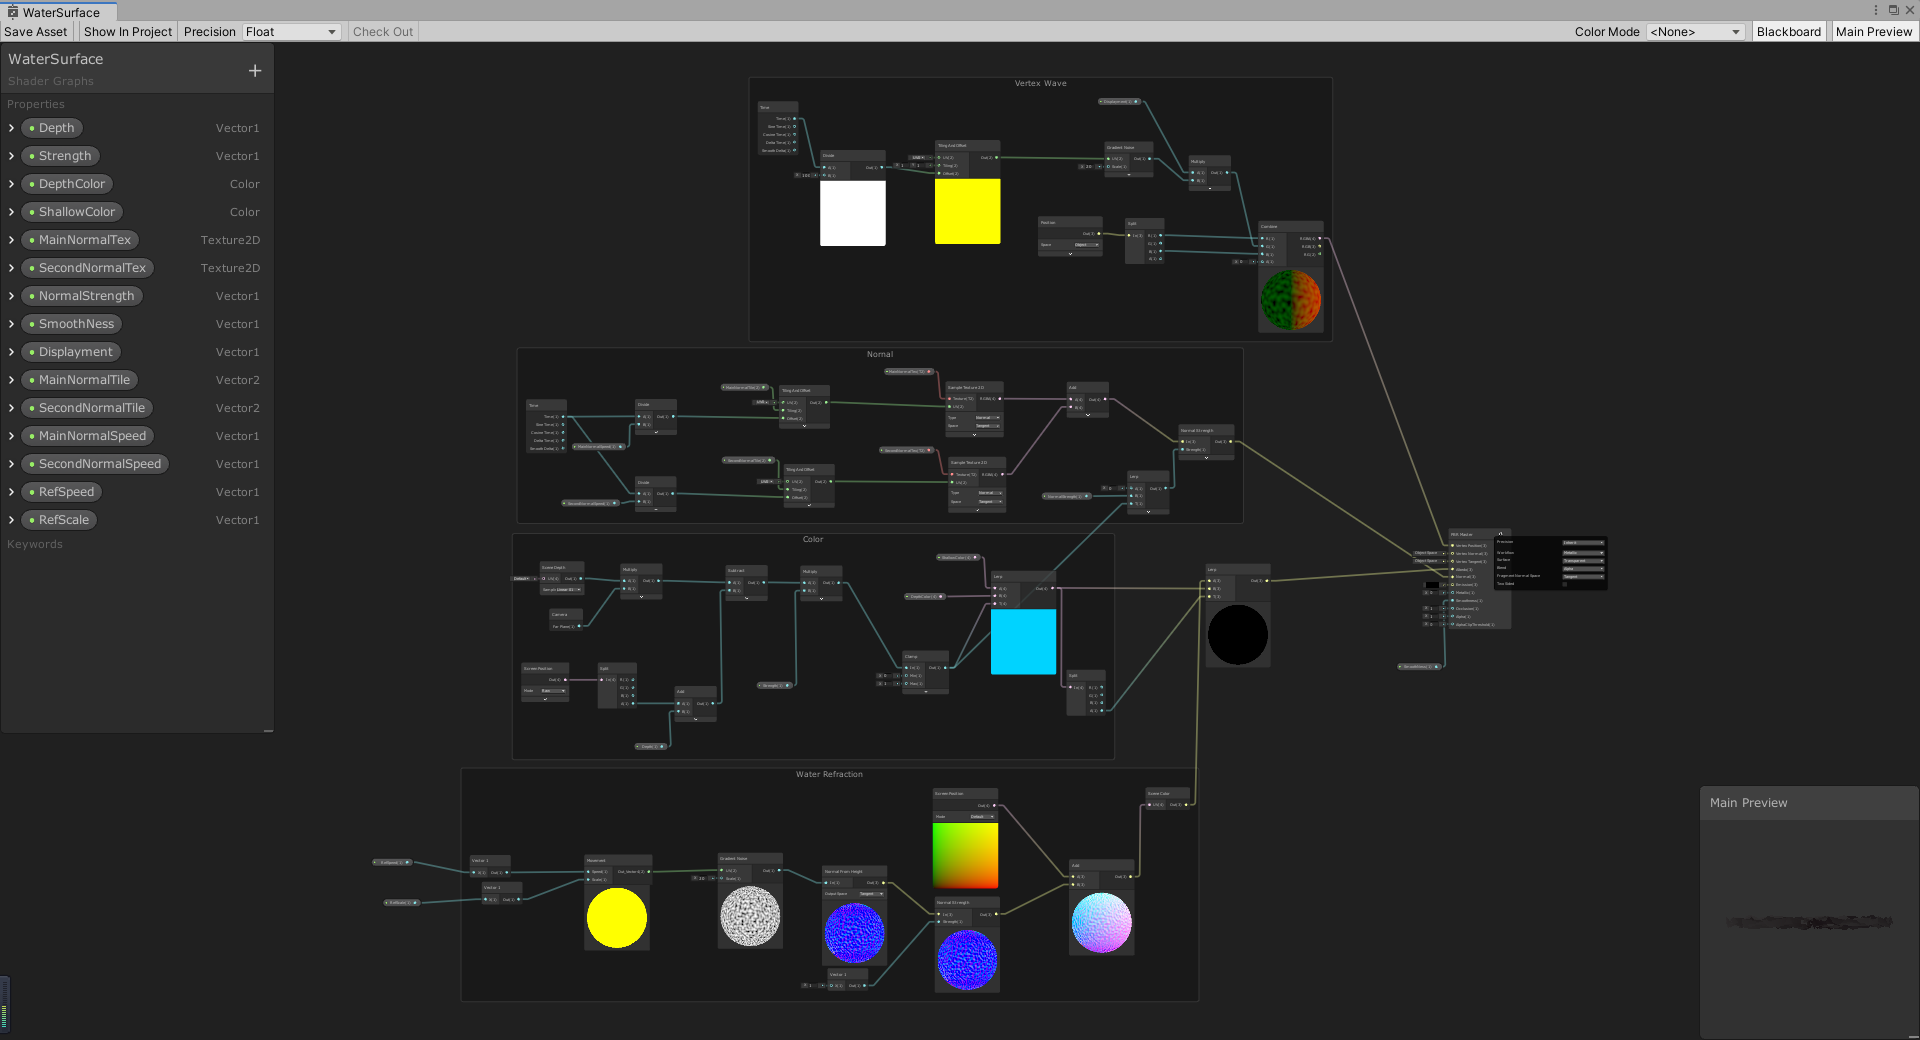Click the plus icon to add a new property
The width and height of the screenshot is (1920, 1040).
coord(255,70)
